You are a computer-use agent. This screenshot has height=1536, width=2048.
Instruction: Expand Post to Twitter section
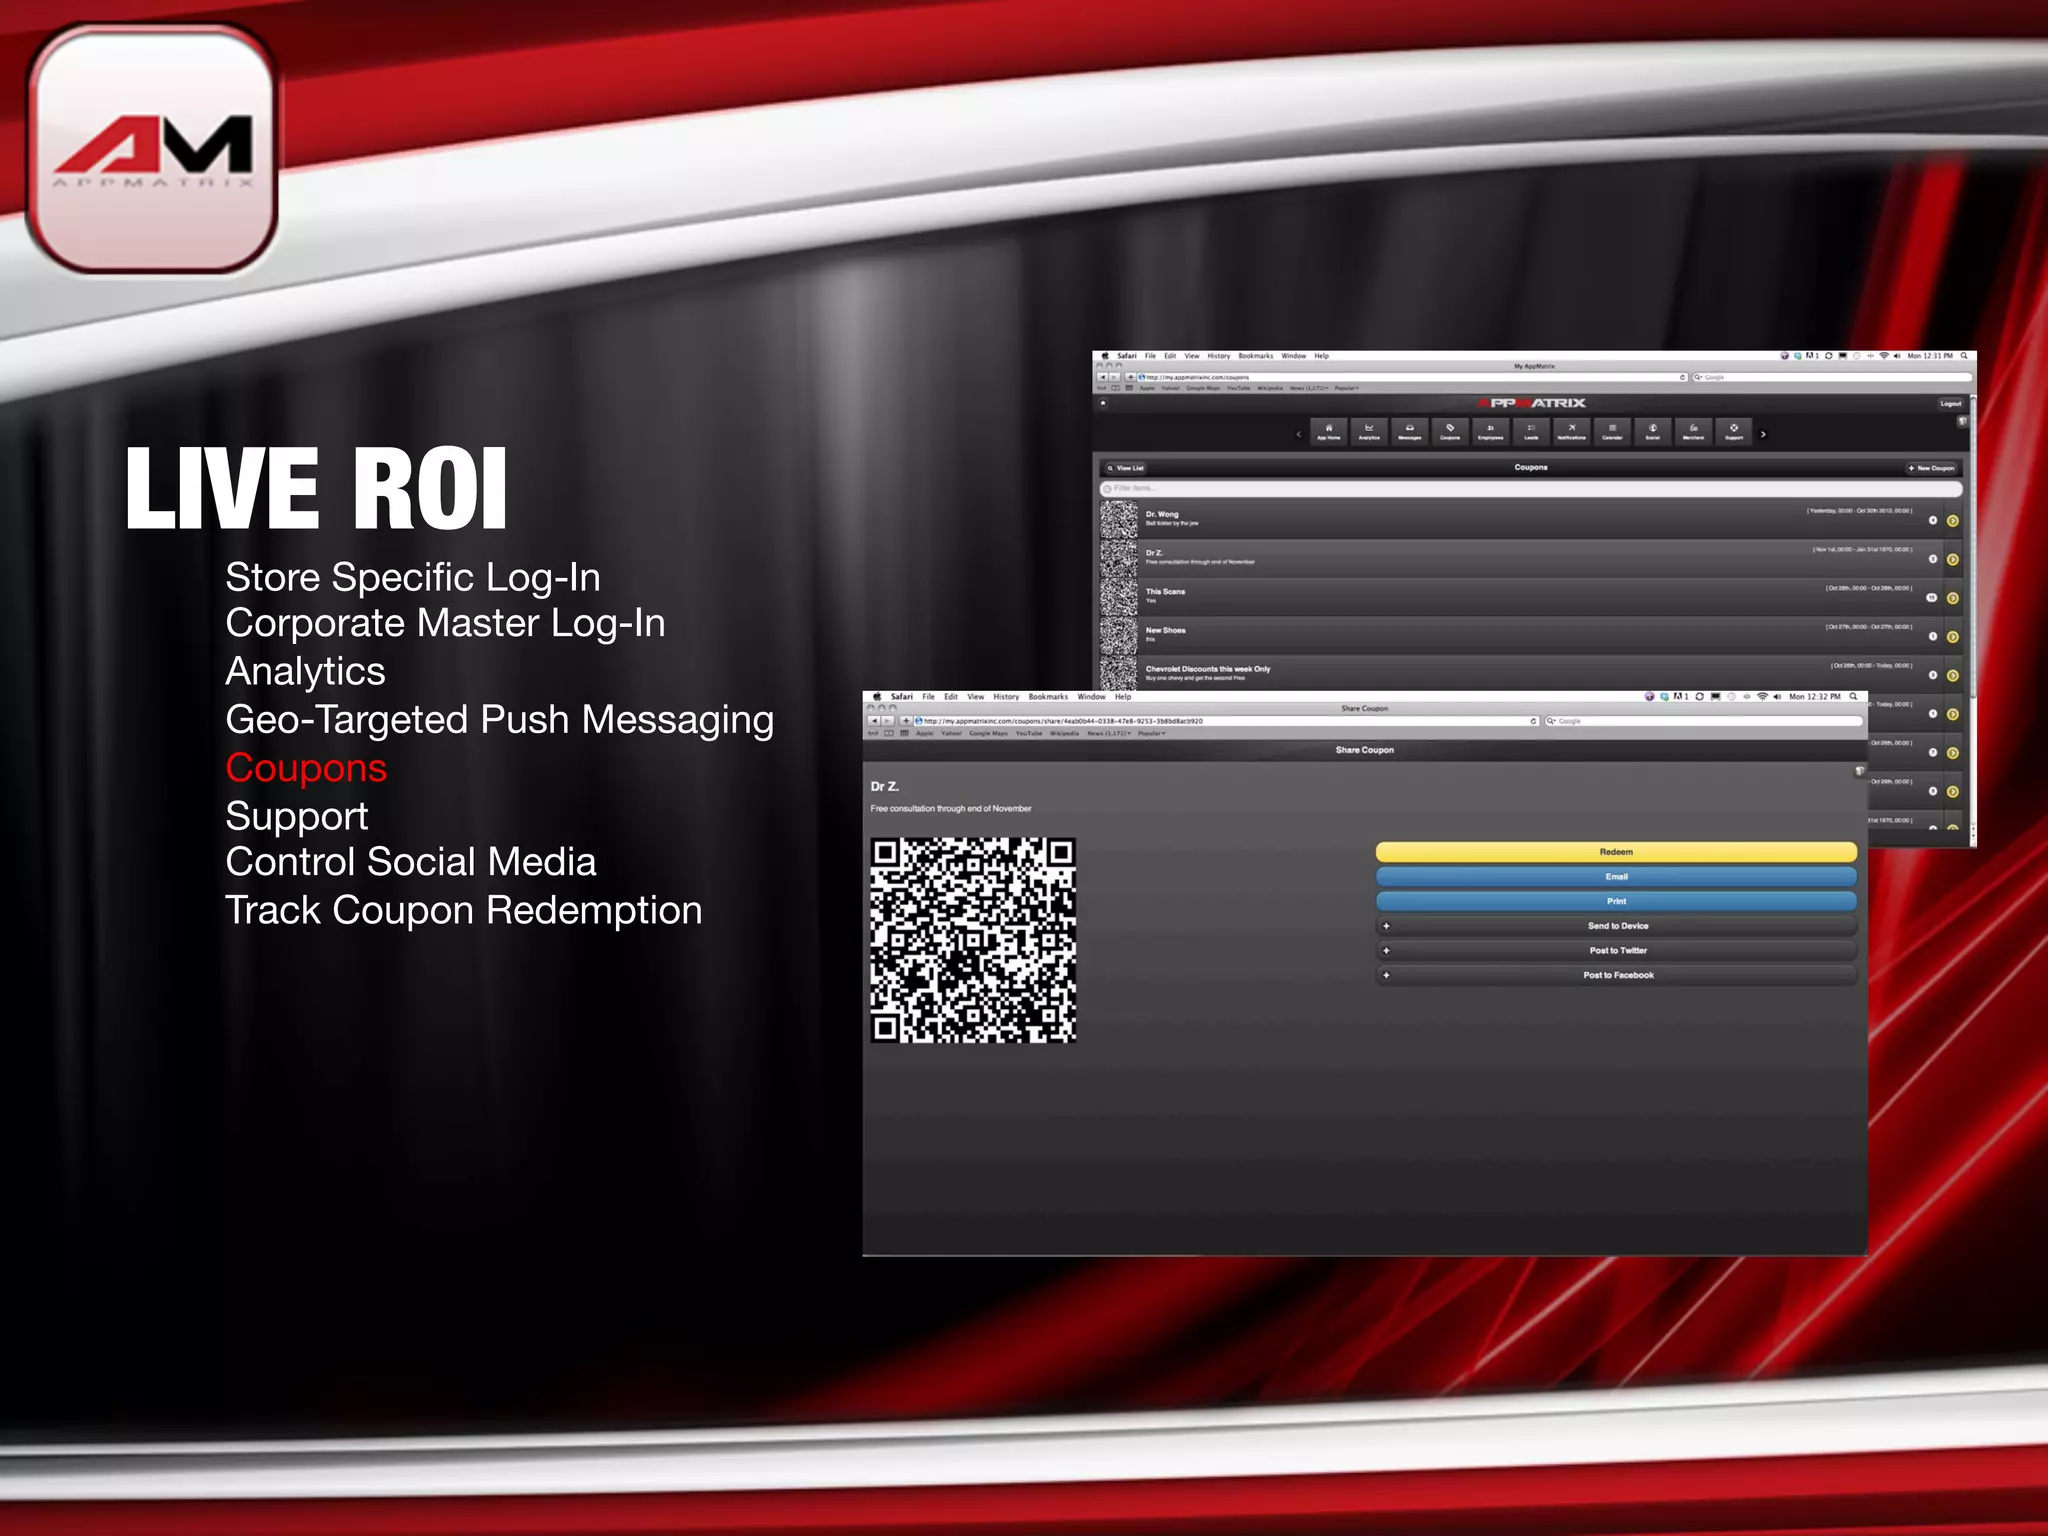1617,951
